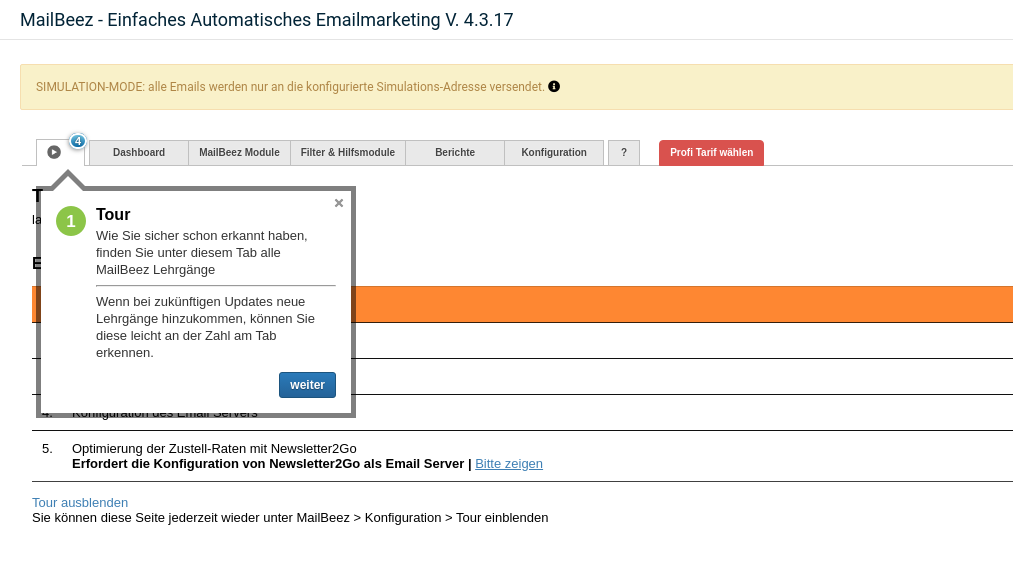Click the orange table header bar
Image resolution: width=1013 pixels, height=564 pixels.
click(680, 304)
